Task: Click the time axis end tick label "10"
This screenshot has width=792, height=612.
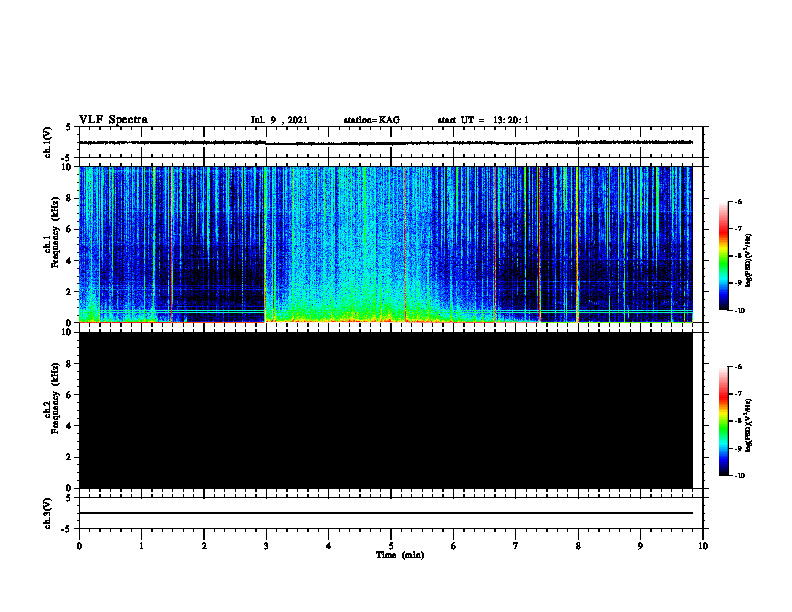Action: [x=703, y=546]
